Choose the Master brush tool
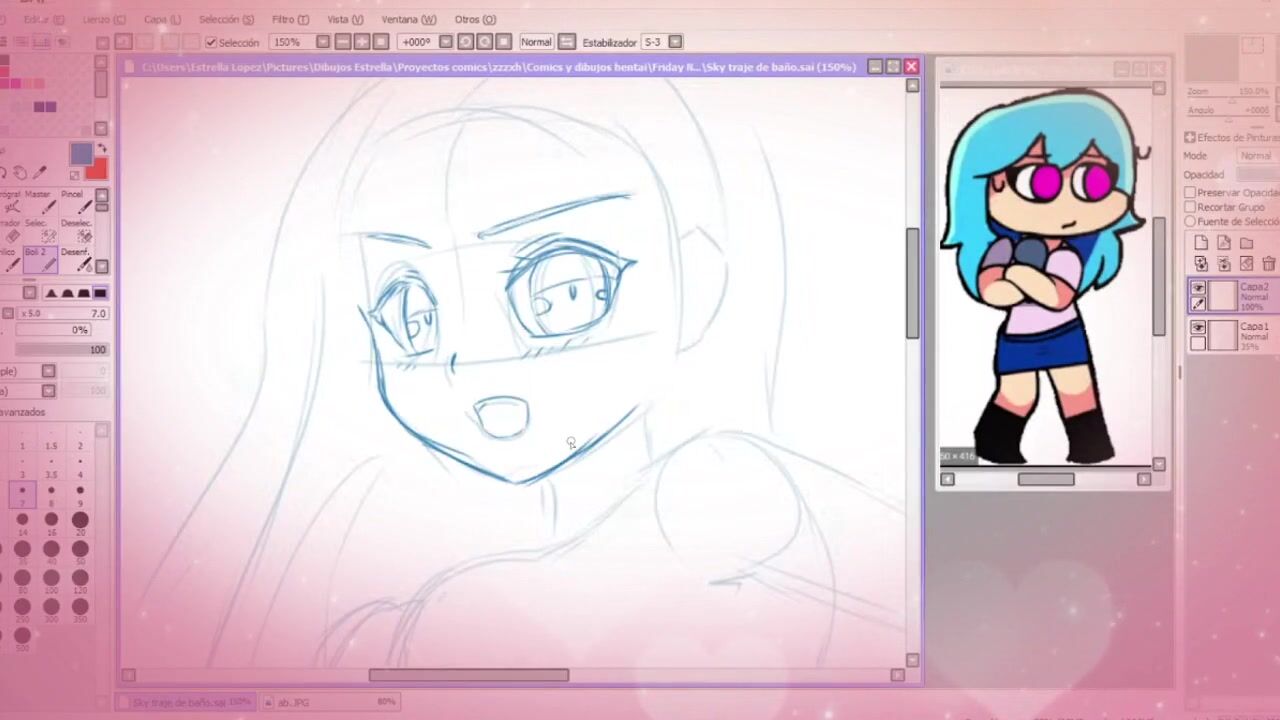 click(38, 201)
